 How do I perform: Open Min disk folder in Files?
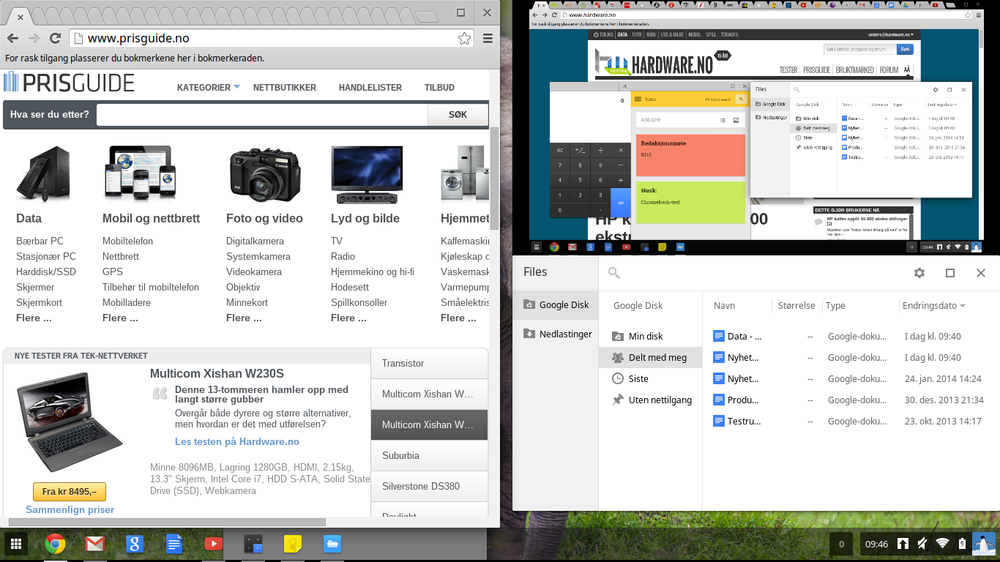click(651, 336)
